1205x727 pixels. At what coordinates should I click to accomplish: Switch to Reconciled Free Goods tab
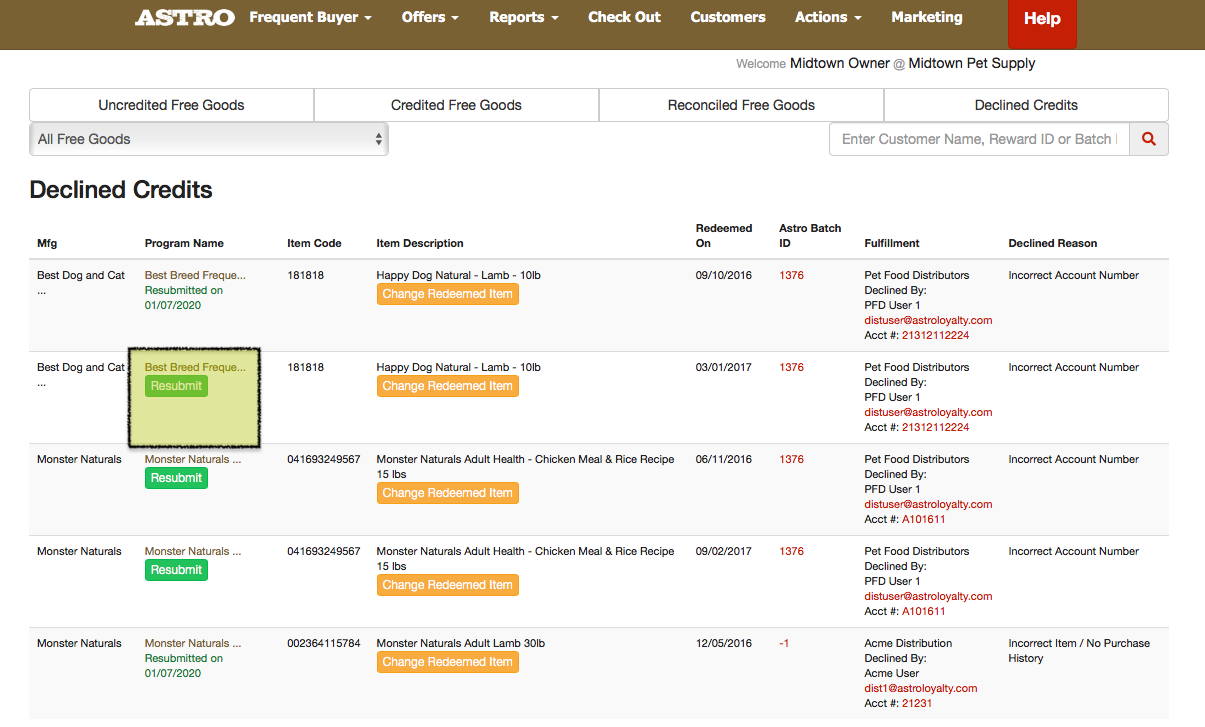click(741, 105)
